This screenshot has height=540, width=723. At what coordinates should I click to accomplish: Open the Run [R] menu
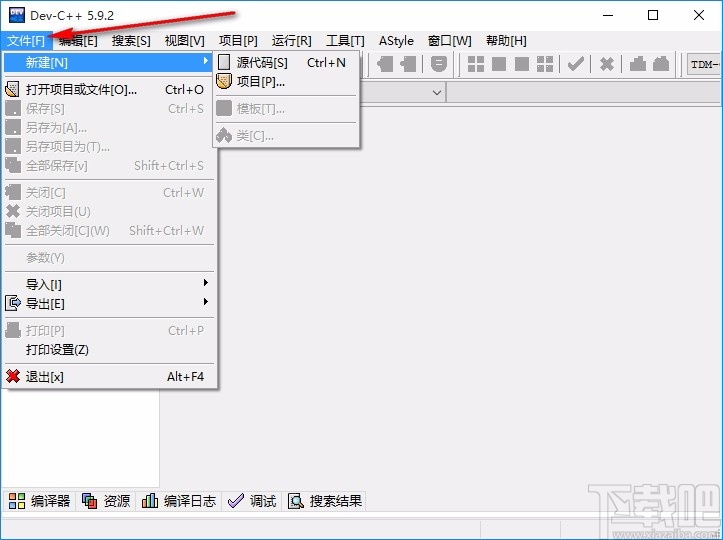tap(291, 41)
